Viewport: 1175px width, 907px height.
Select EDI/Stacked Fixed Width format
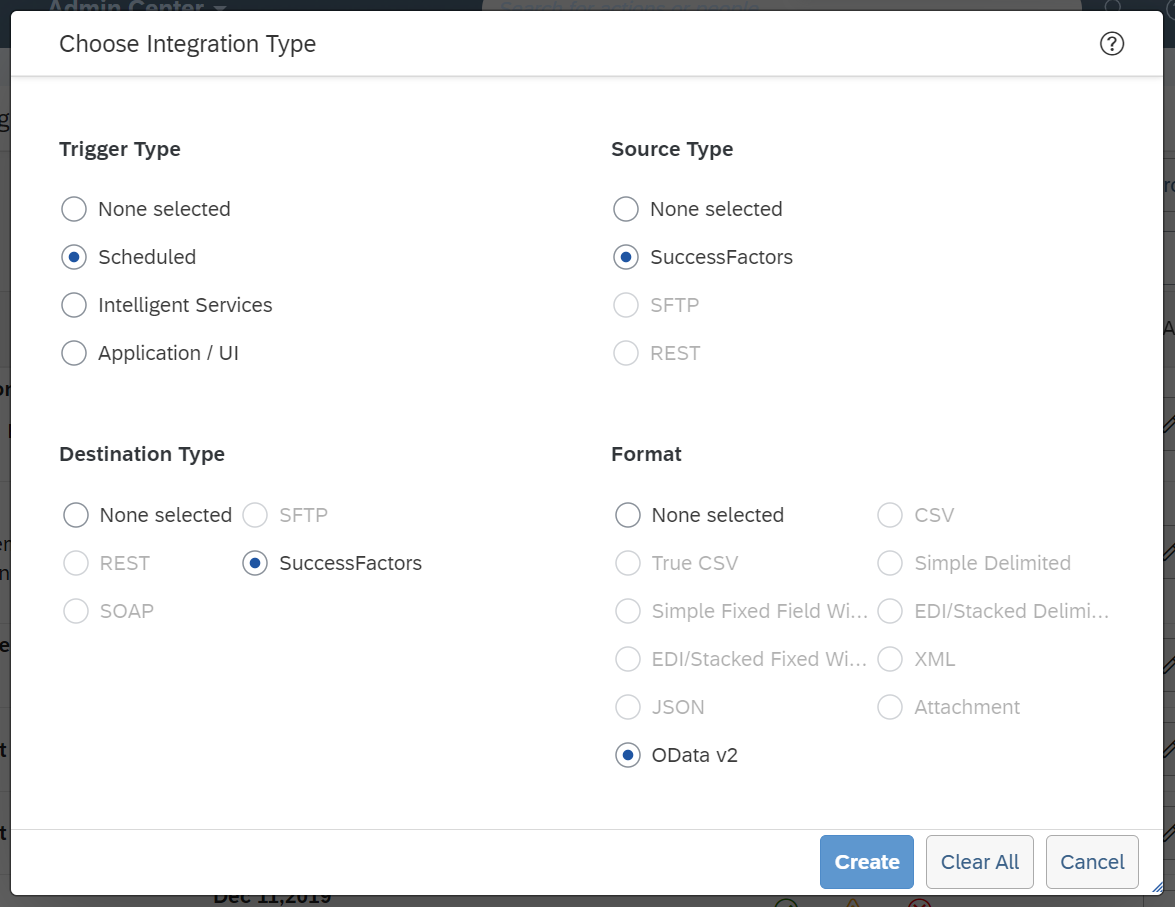627,659
